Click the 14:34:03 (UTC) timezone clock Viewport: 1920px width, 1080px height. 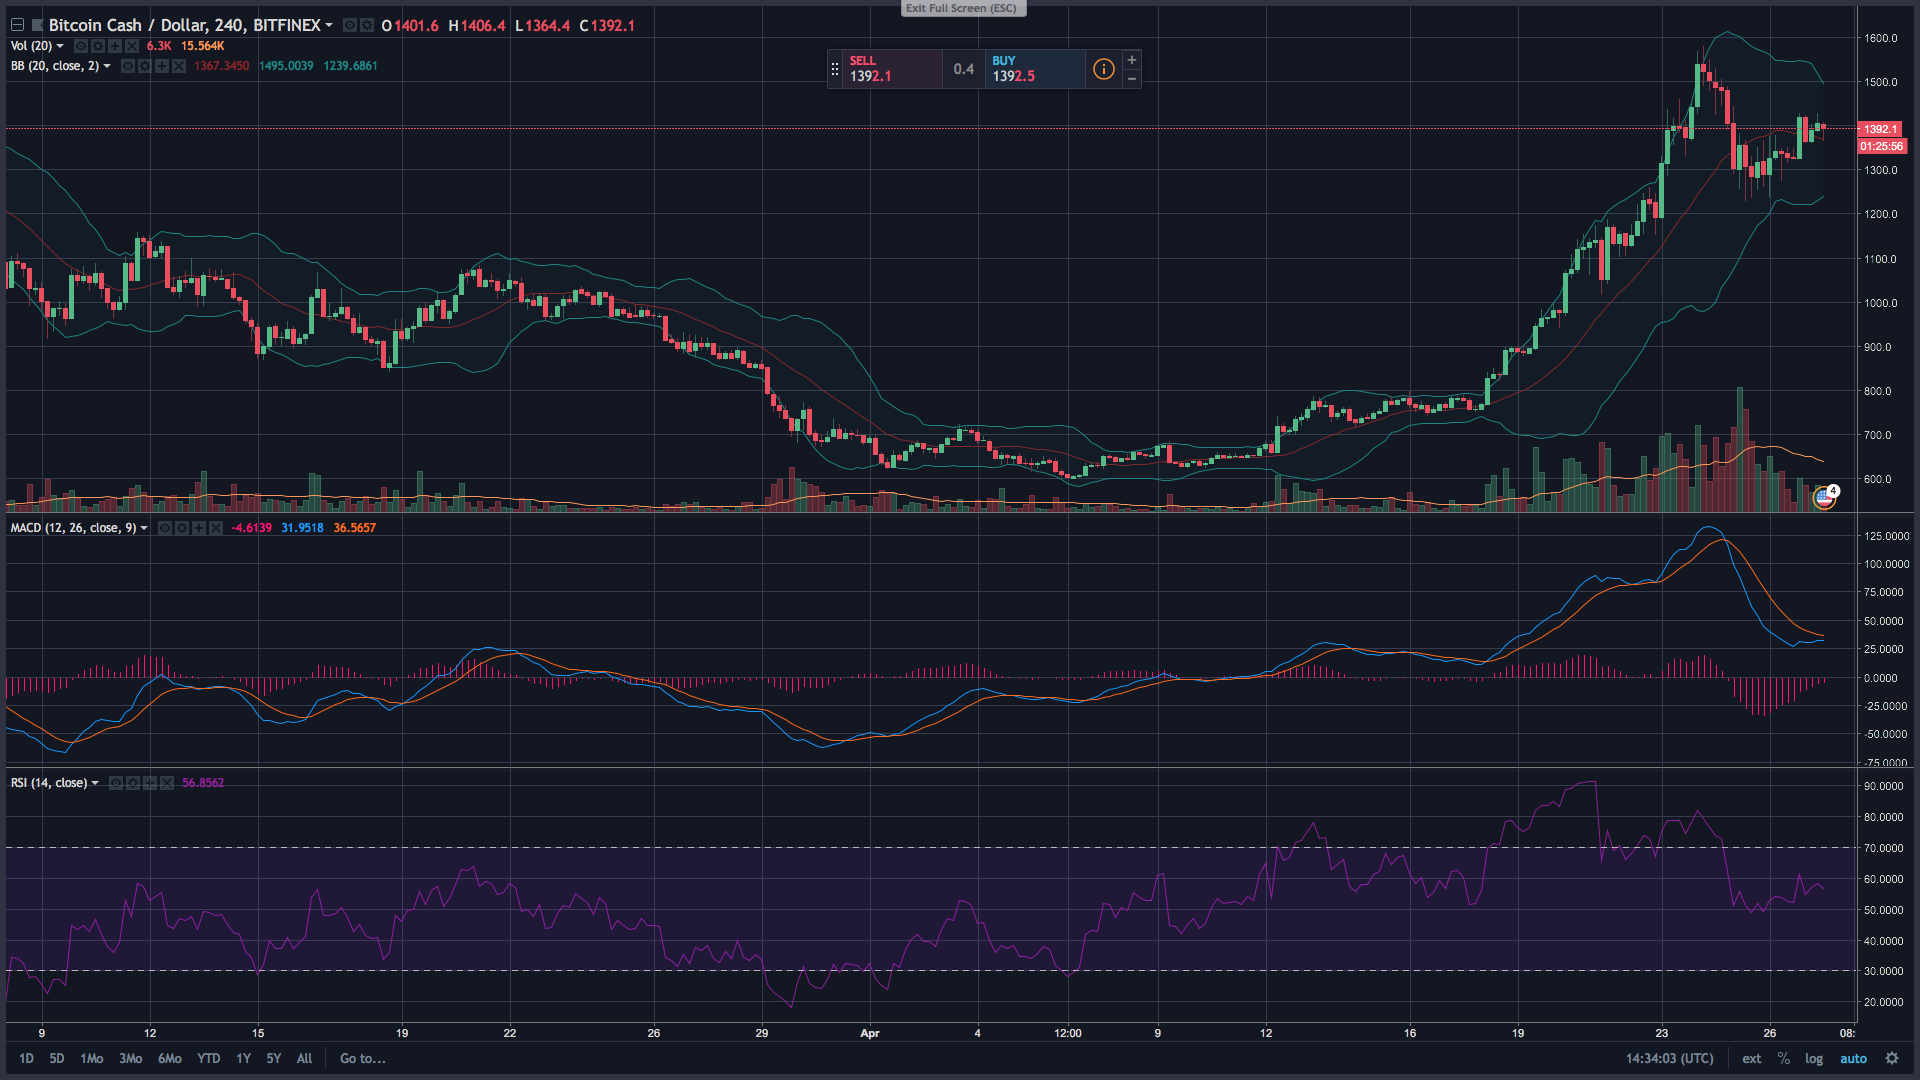(1669, 1058)
